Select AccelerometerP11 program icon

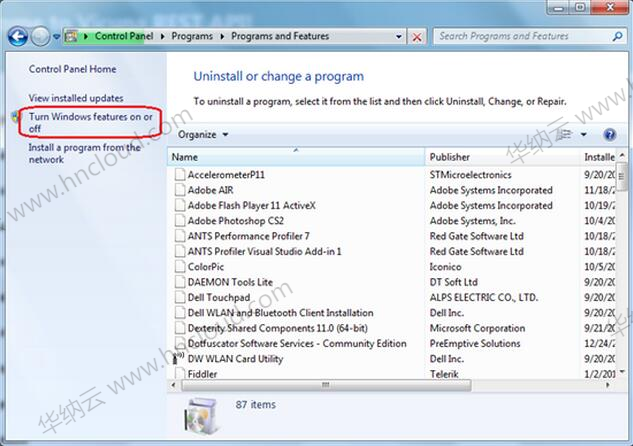[x=180, y=175]
